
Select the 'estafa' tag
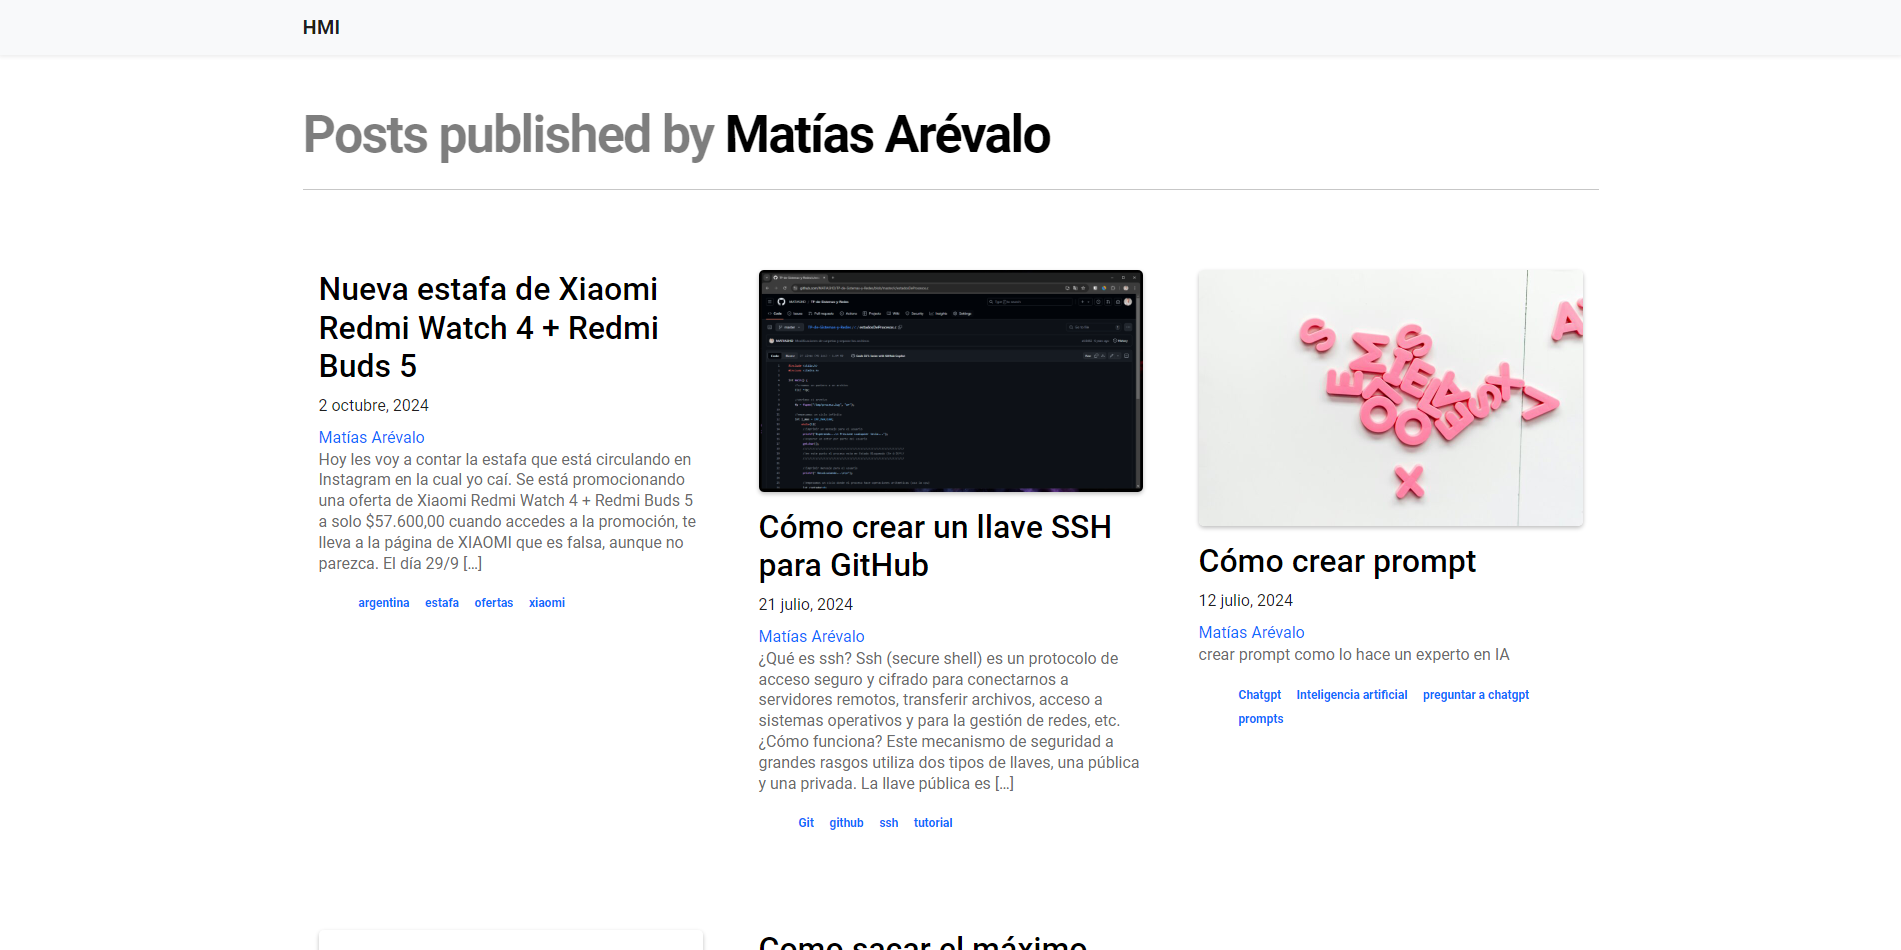(x=442, y=603)
